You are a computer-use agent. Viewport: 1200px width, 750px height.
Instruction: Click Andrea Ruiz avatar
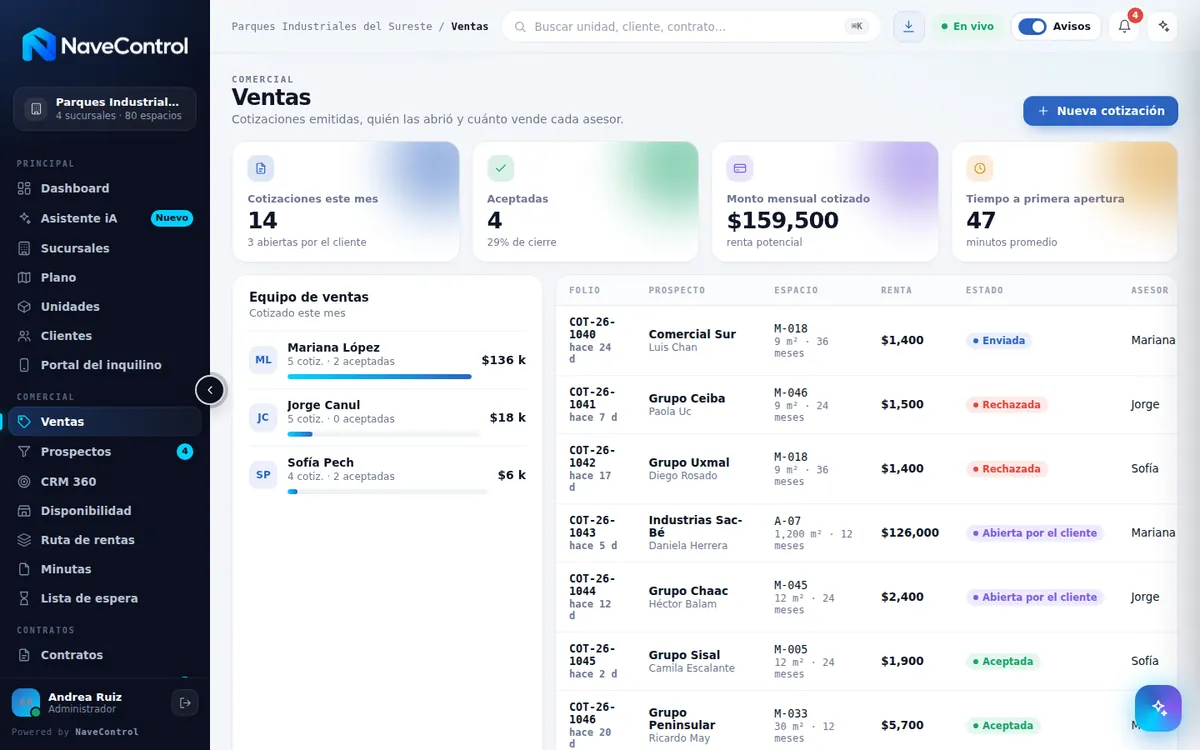(26, 703)
